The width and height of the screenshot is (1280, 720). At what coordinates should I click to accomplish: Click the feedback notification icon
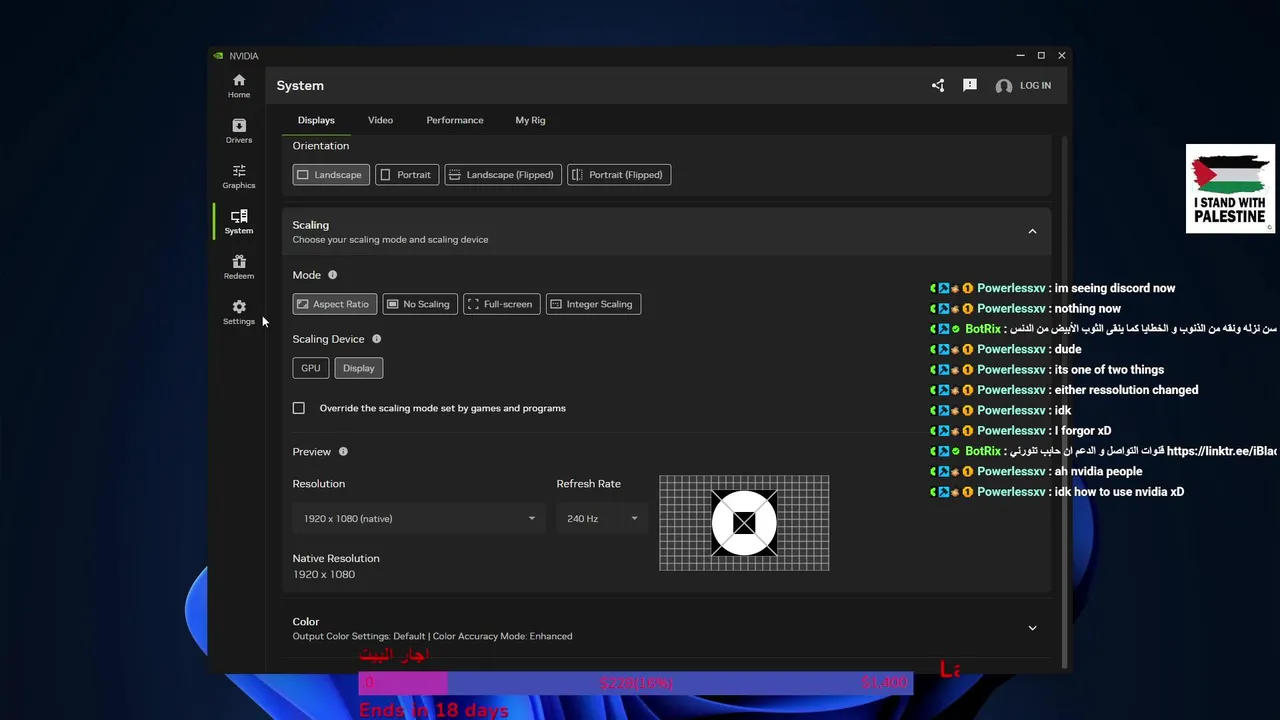[970, 86]
